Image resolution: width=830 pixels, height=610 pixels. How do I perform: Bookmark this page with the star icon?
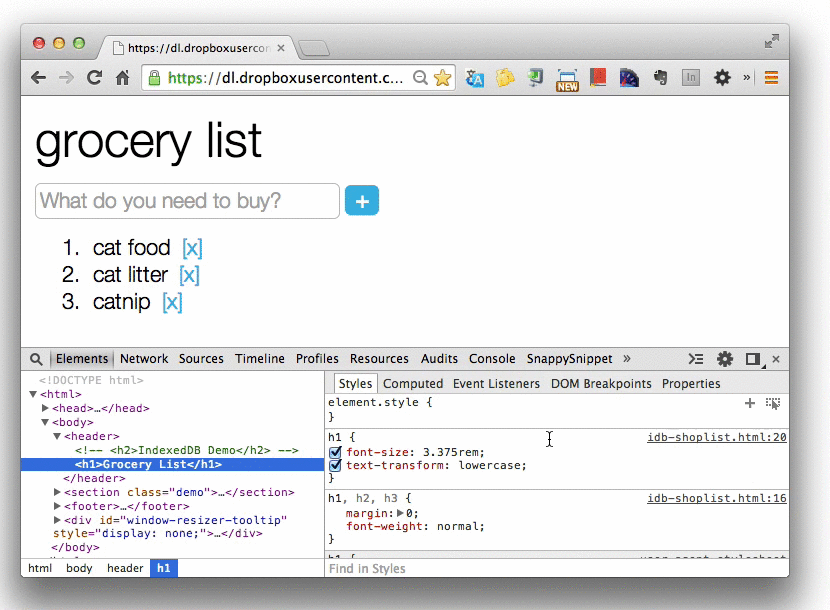(442, 78)
